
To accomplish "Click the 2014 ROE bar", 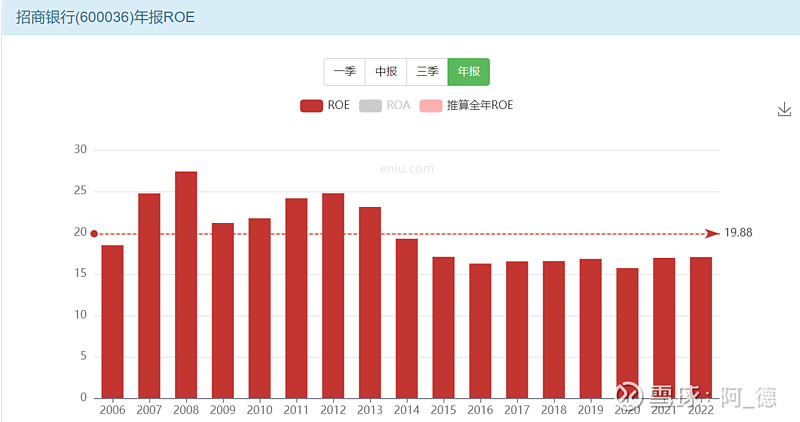I will pyautogui.click(x=407, y=318).
